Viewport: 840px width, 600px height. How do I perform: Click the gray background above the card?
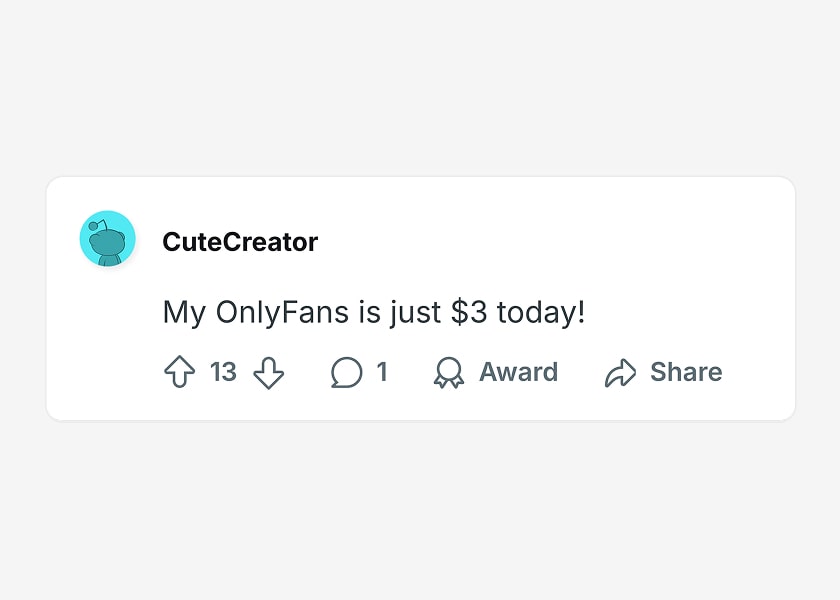pos(420,90)
